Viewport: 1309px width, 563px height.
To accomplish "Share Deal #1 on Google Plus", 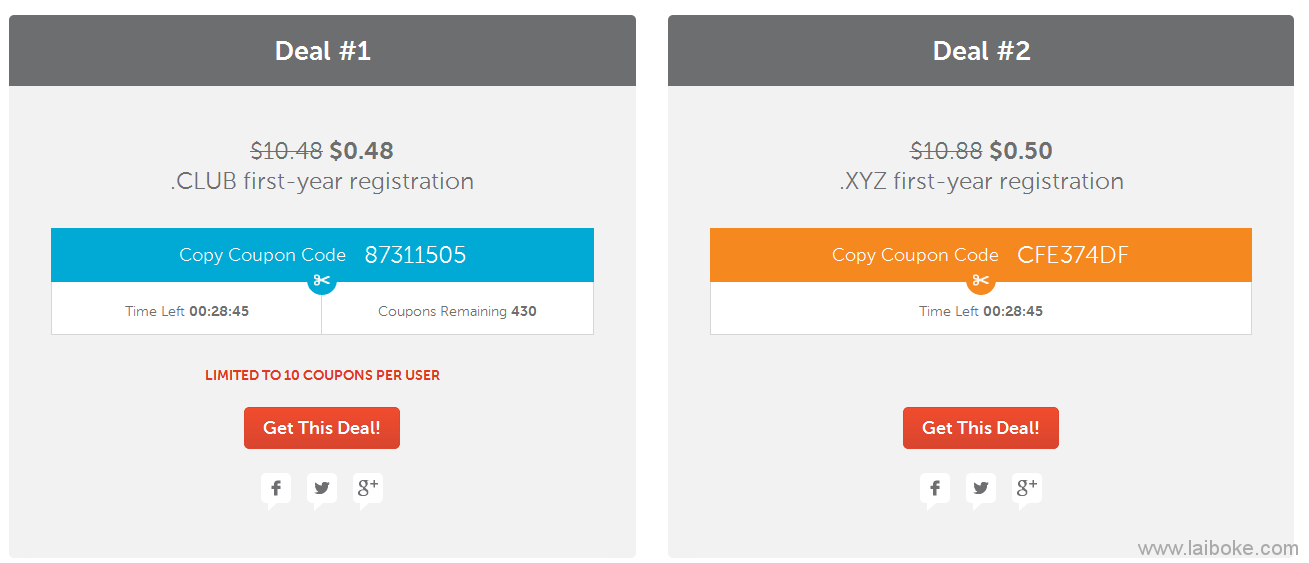I will tap(368, 489).
